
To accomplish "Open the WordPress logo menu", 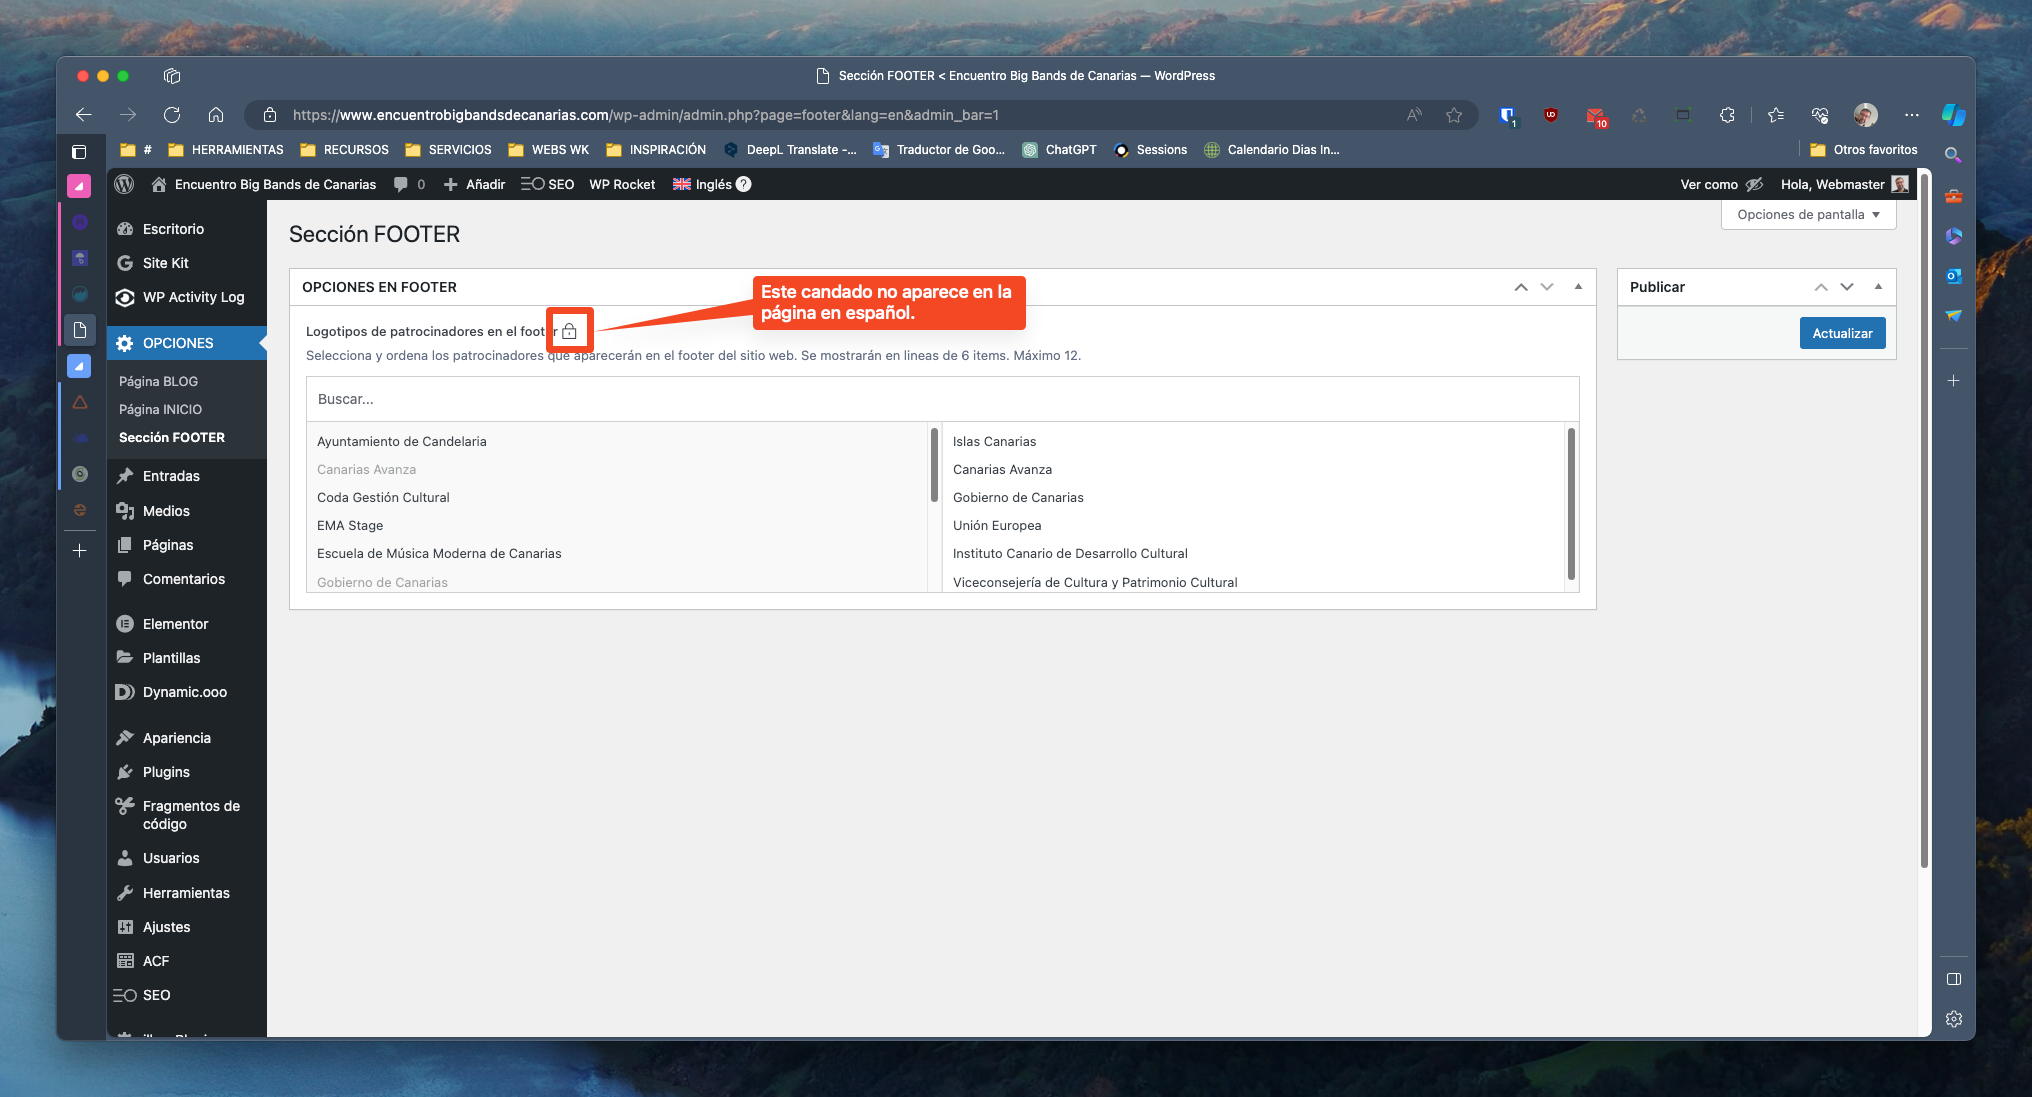I will point(124,184).
